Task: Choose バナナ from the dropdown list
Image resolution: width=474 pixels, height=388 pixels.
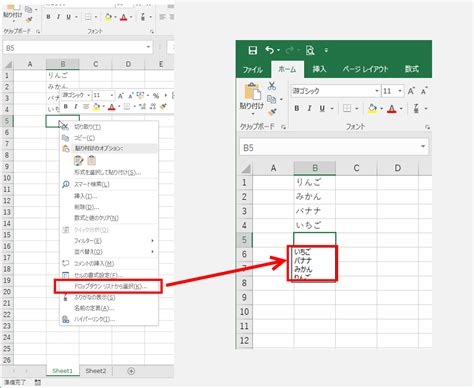Action: pyautogui.click(x=303, y=260)
